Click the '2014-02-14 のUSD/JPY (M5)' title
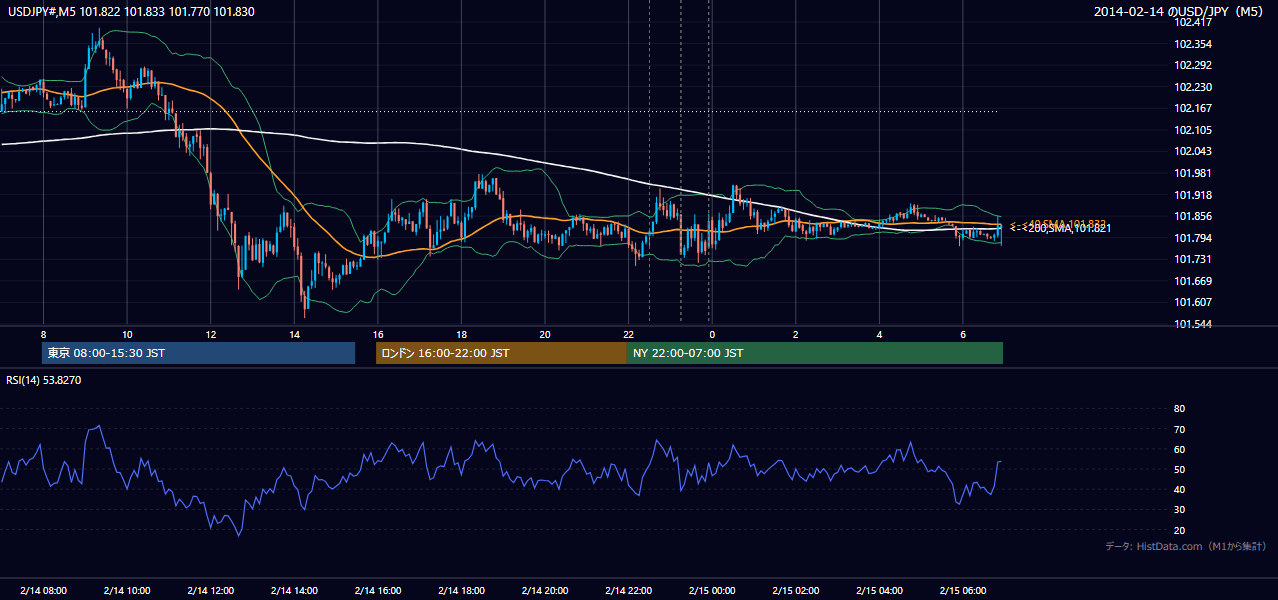The width and height of the screenshot is (1278, 600). point(1180,12)
